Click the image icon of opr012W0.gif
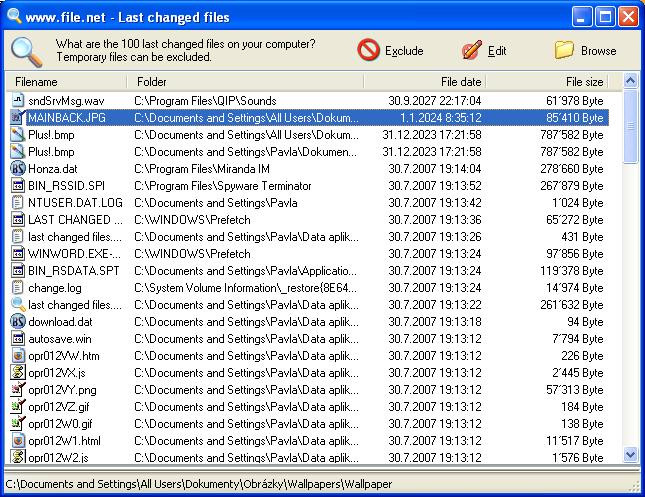This screenshot has width=645, height=497. pos(18,423)
